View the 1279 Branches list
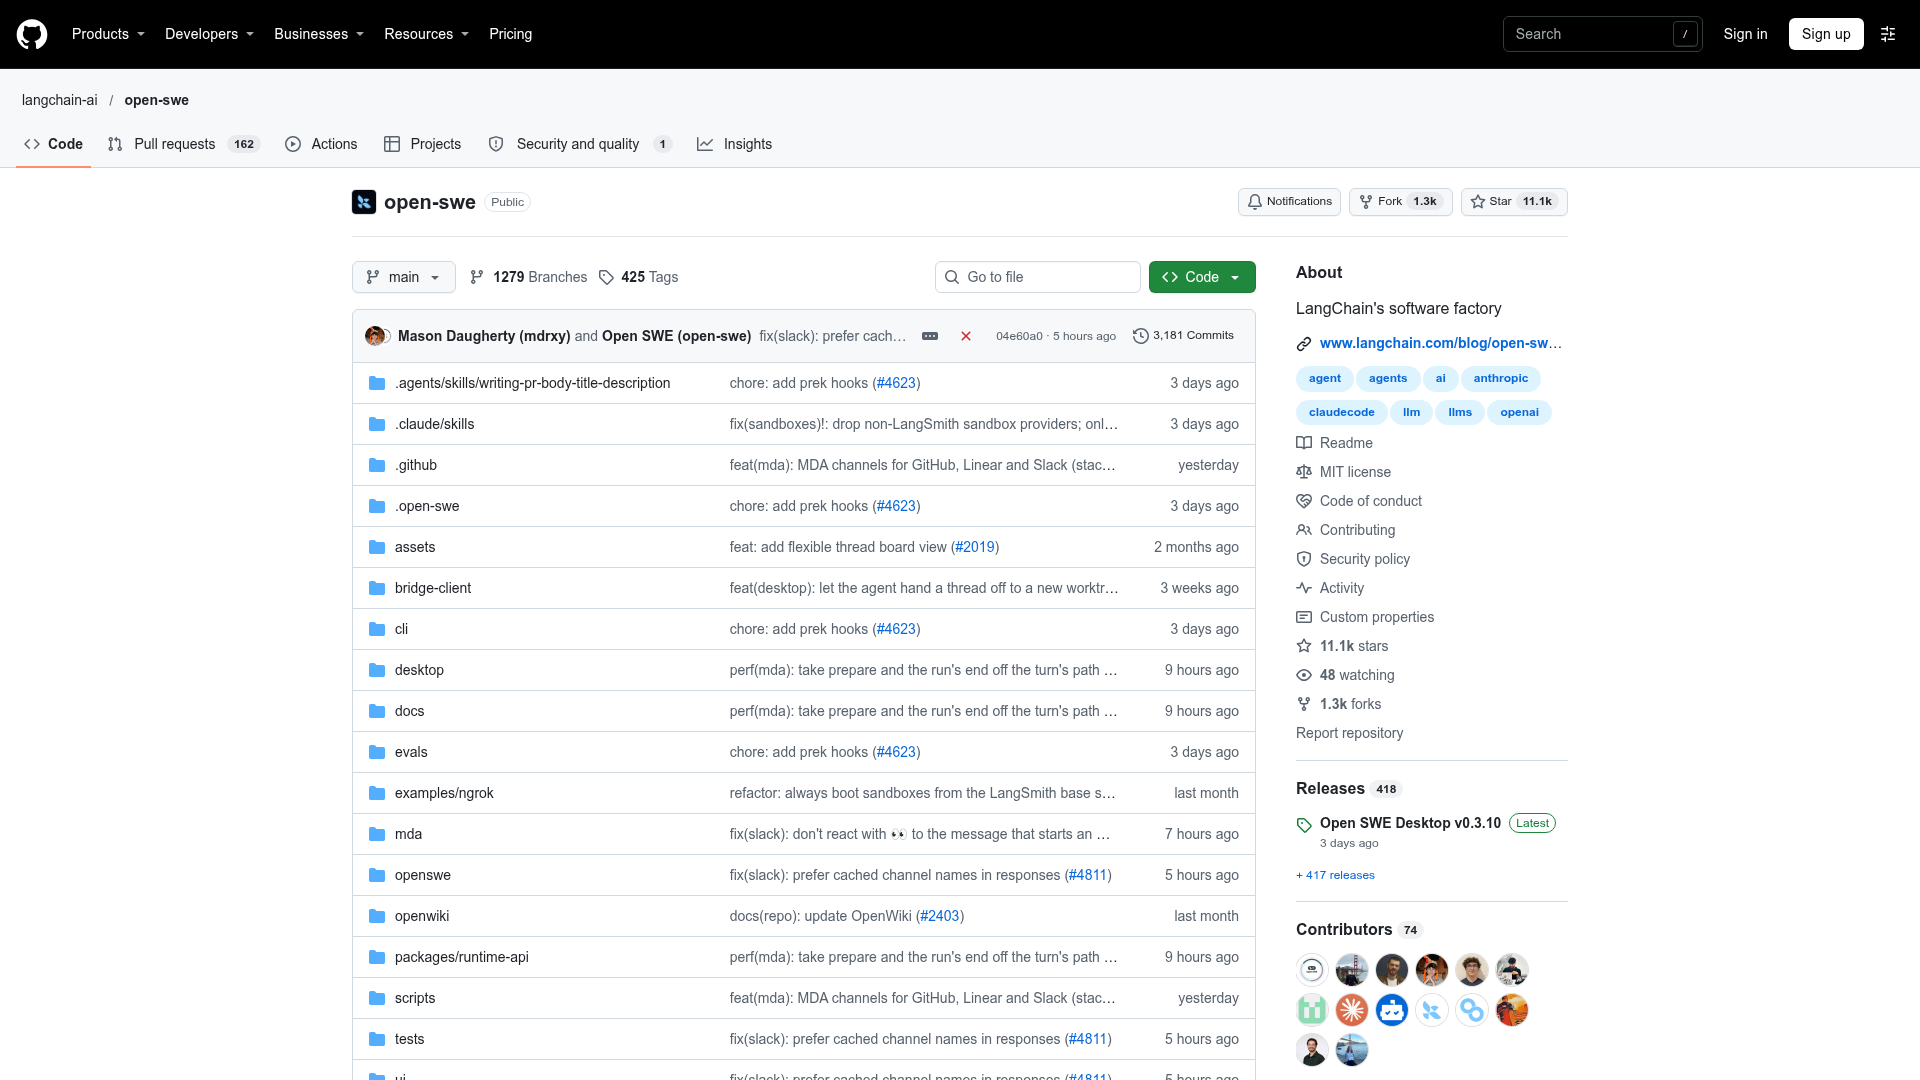The width and height of the screenshot is (1920, 1080). pyautogui.click(x=528, y=277)
